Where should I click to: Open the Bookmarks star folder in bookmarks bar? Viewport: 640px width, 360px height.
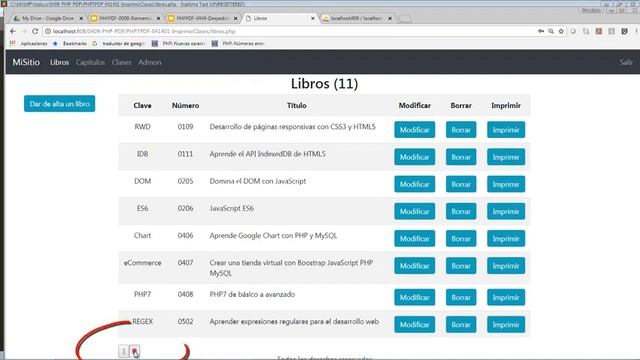pyautogui.click(x=70, y=43)
